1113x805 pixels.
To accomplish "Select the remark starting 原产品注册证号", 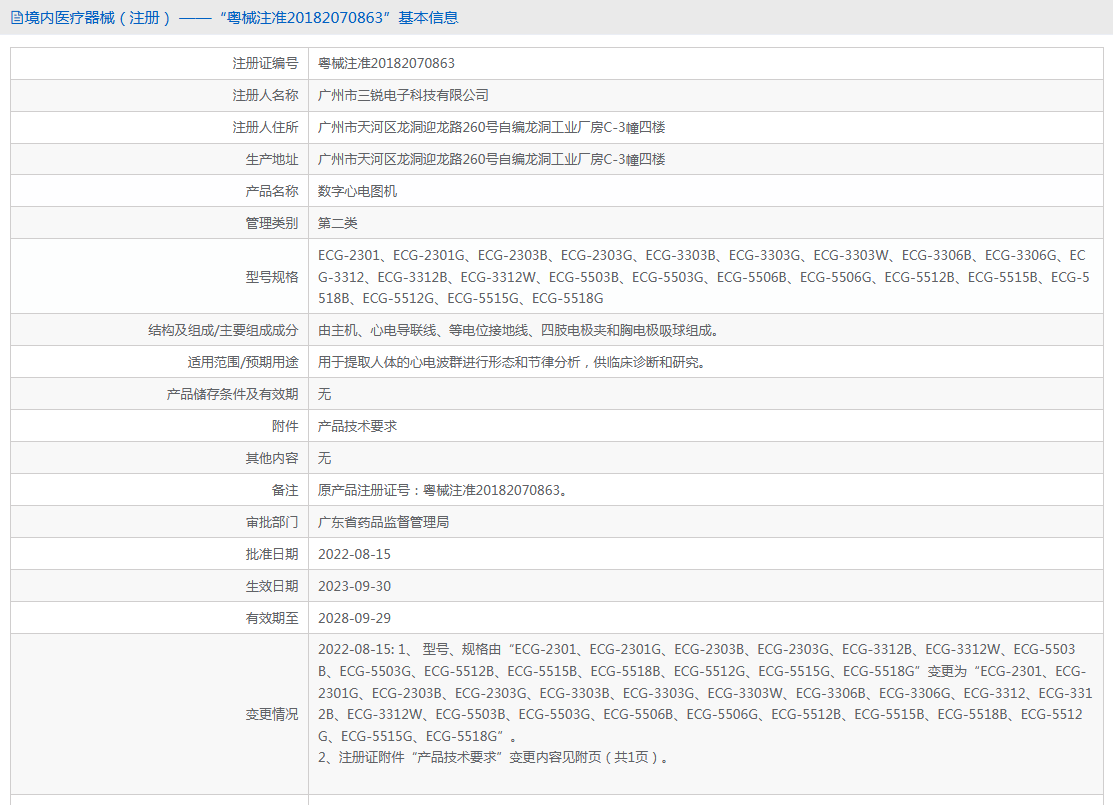I will point(445,490).
